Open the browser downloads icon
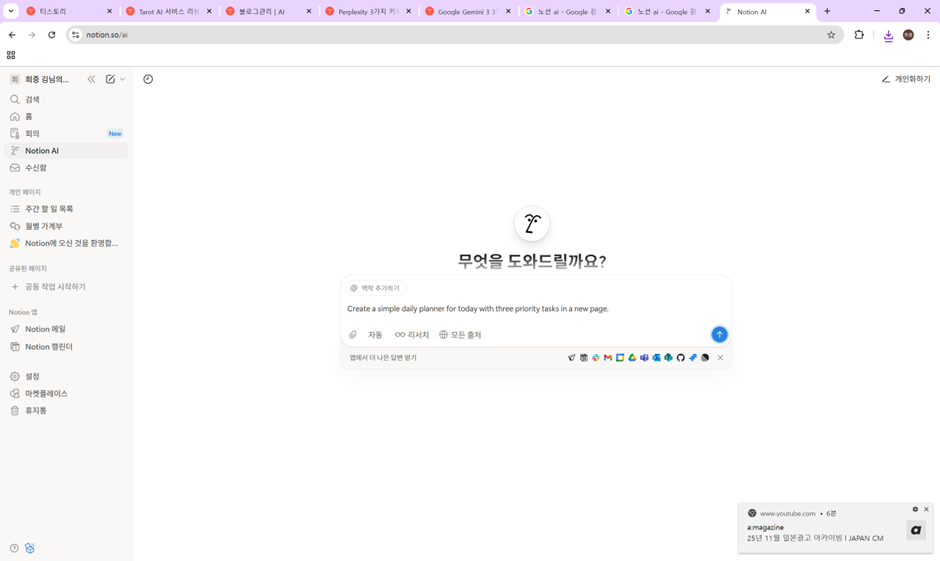 click(x=888, y=35)
